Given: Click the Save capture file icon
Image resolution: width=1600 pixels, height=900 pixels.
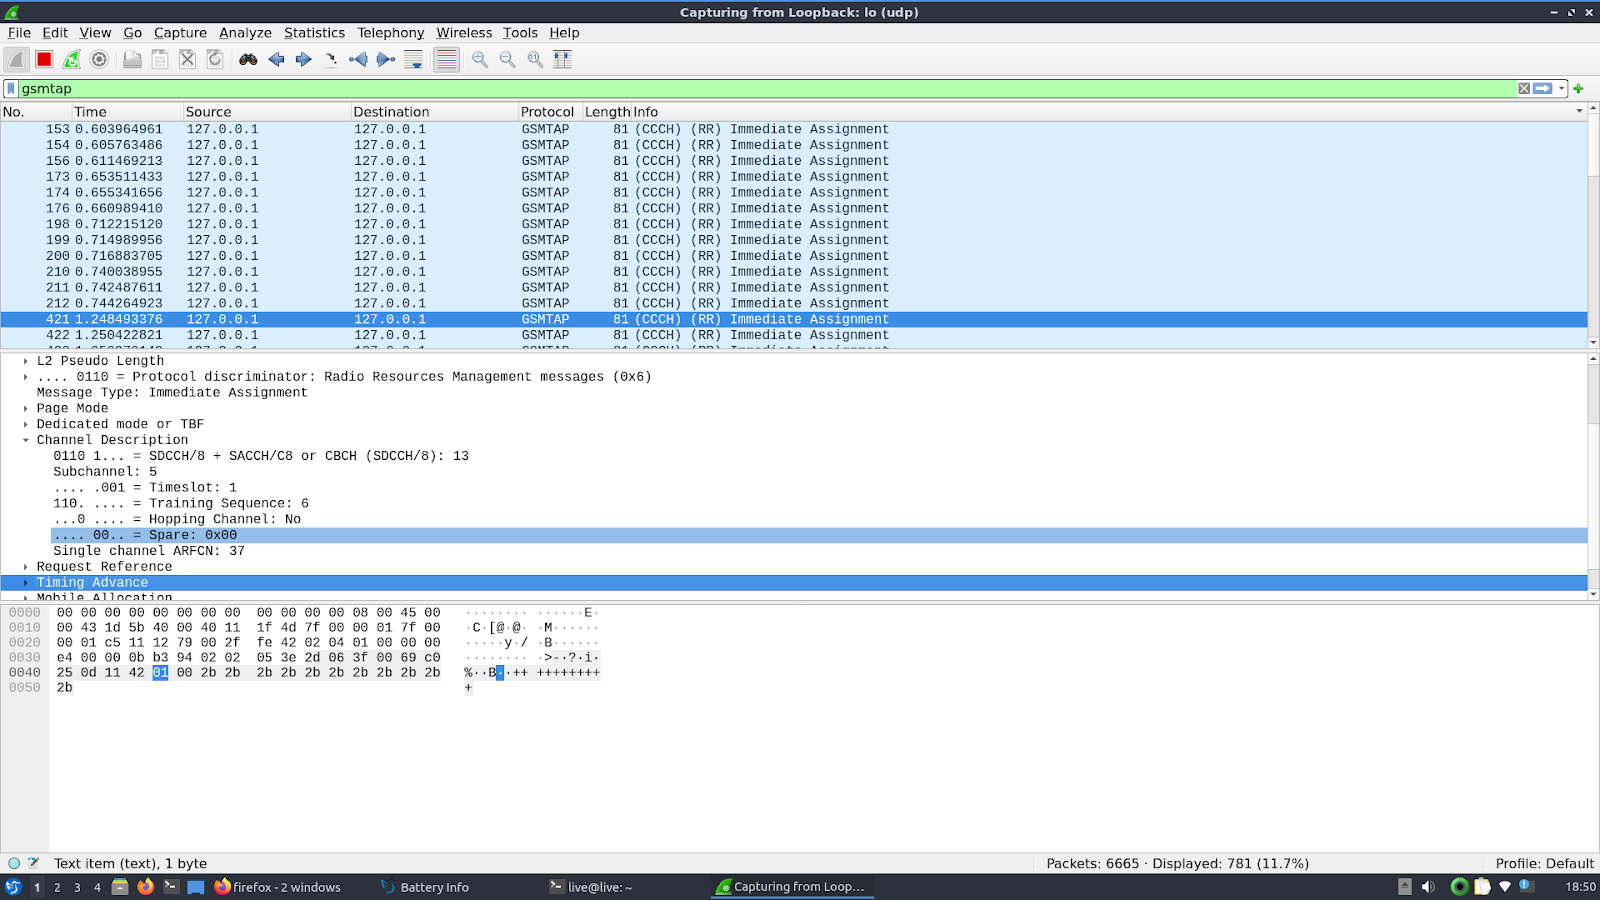Looking at the screenshot, I should tap(160, 60).
